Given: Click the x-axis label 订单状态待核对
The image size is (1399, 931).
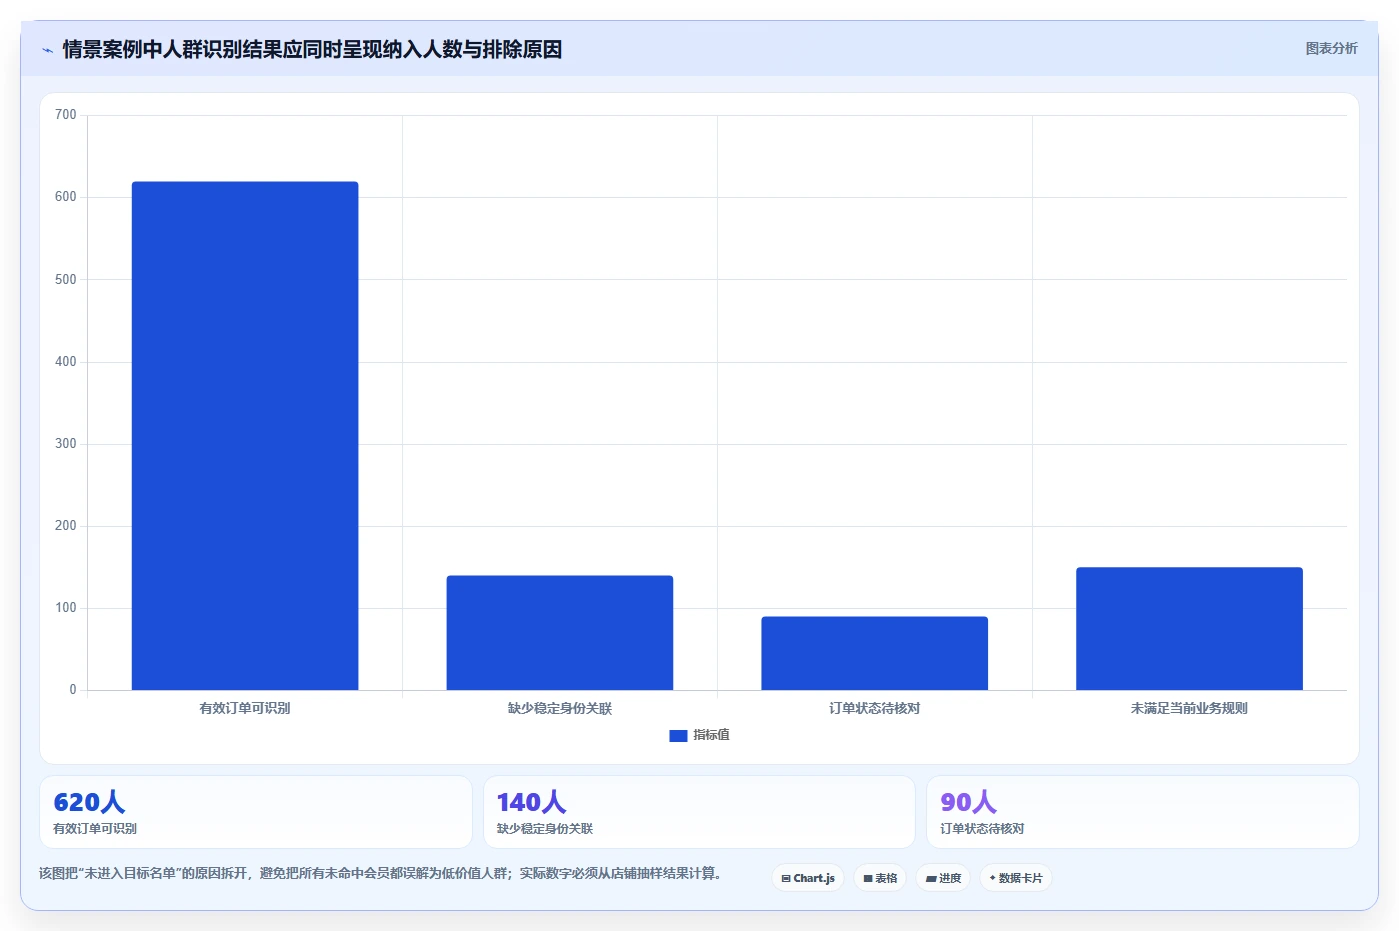Looking at the screenshot, I should tap(874, 708).
